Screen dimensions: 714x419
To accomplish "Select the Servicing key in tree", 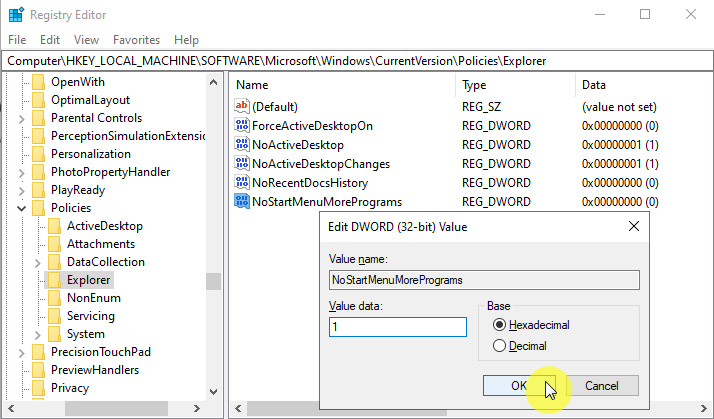I will 90,316.
